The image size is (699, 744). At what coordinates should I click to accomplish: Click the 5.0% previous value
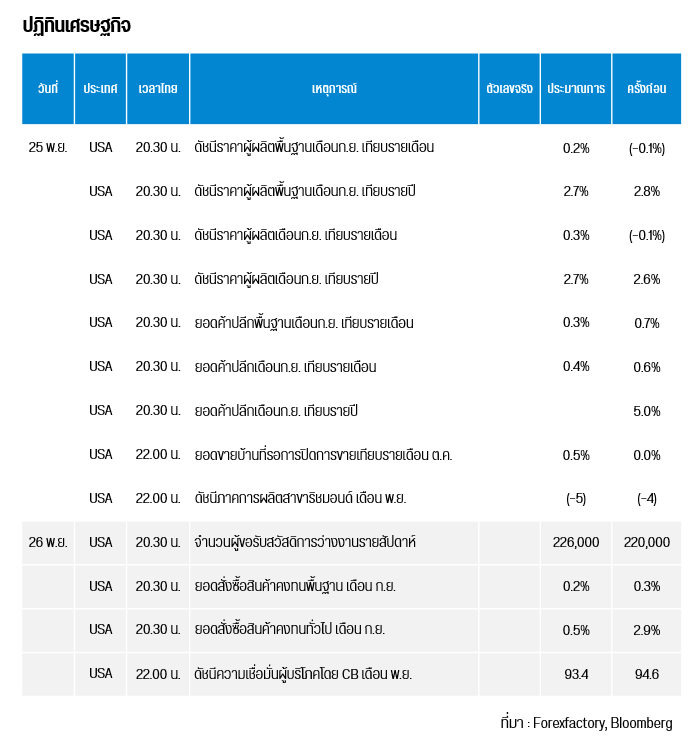(x=646, y=411)
